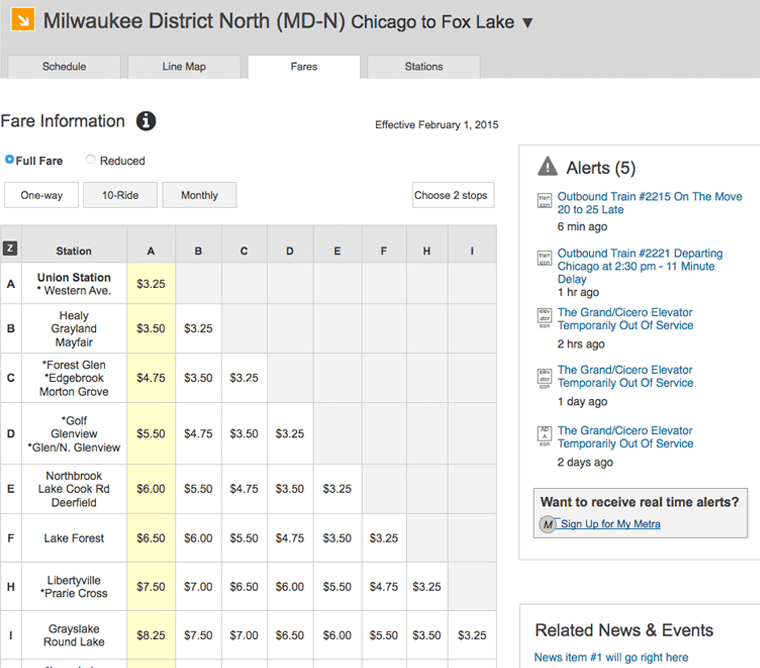Screen dimensions: 760x668
Task: Open Outbound Train #2215 On The Move alert
Action: pos(649,203)
